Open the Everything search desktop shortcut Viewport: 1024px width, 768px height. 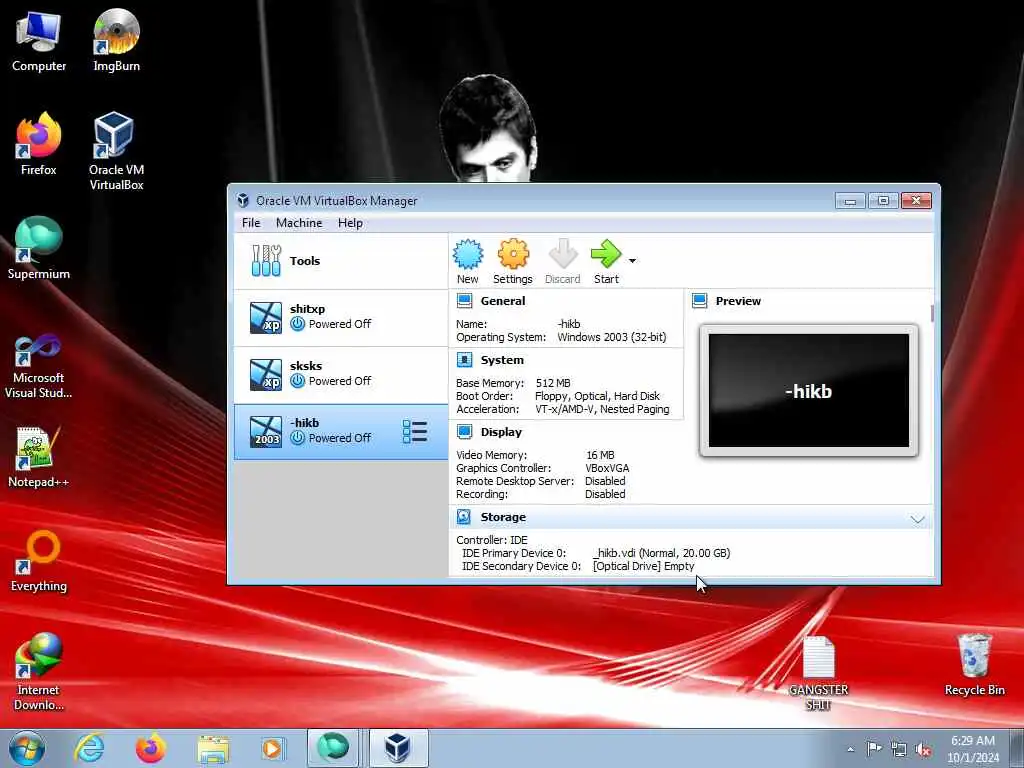click(x=39, y=560)
